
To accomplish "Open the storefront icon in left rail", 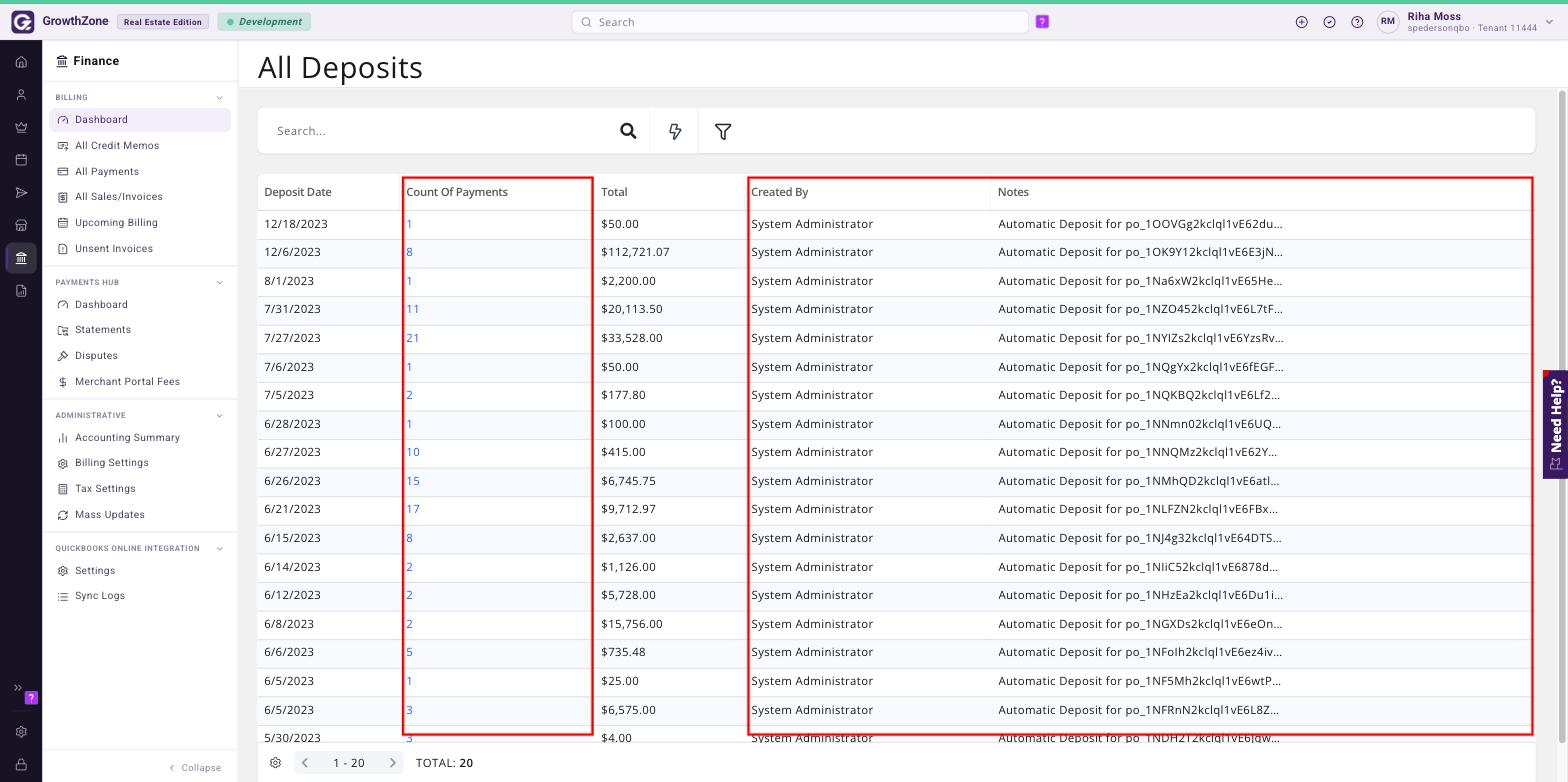I will tap(21, 225).
